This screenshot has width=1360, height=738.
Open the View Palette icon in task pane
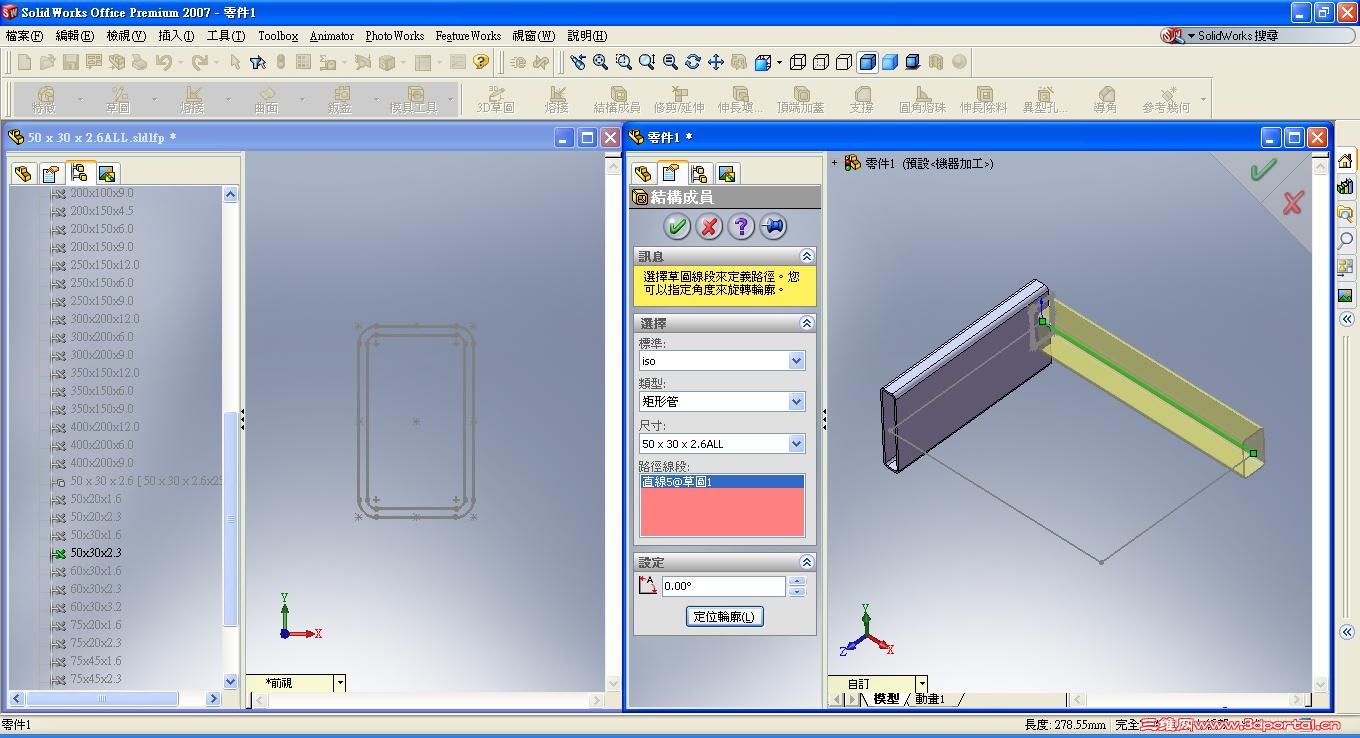(1346, 267)
